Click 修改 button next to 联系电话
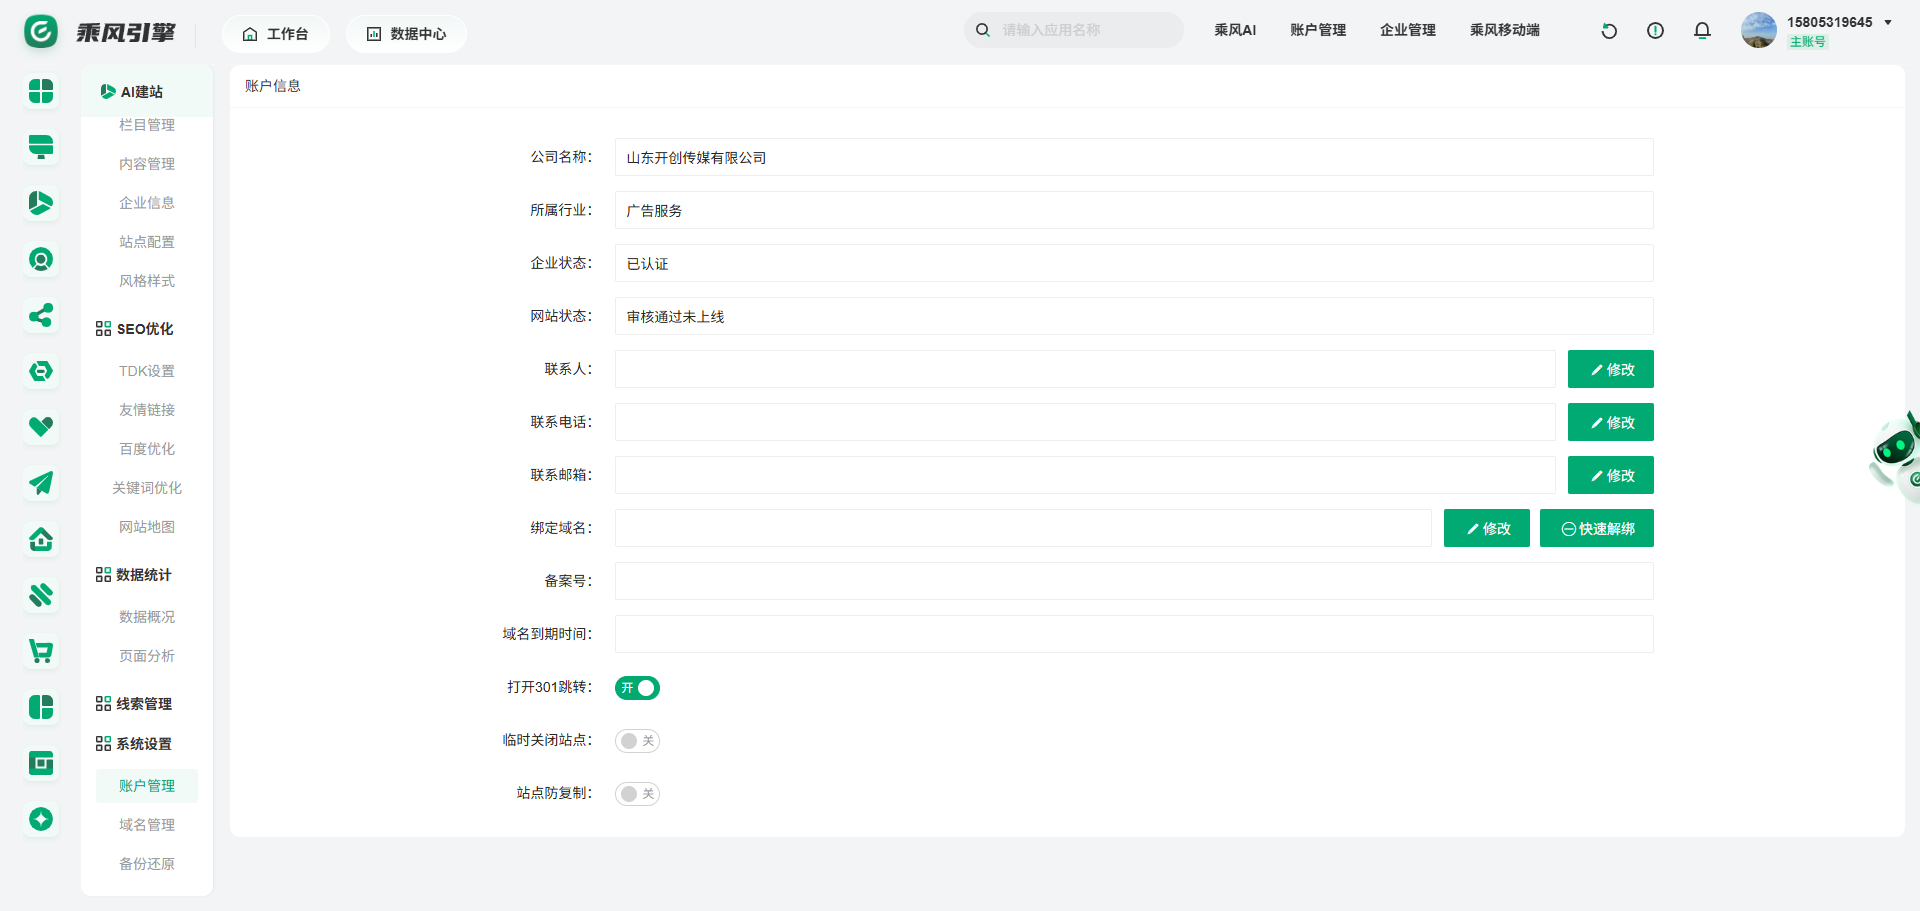The width and height of the screenshot is (1920, 911). tap(1610, 423)
